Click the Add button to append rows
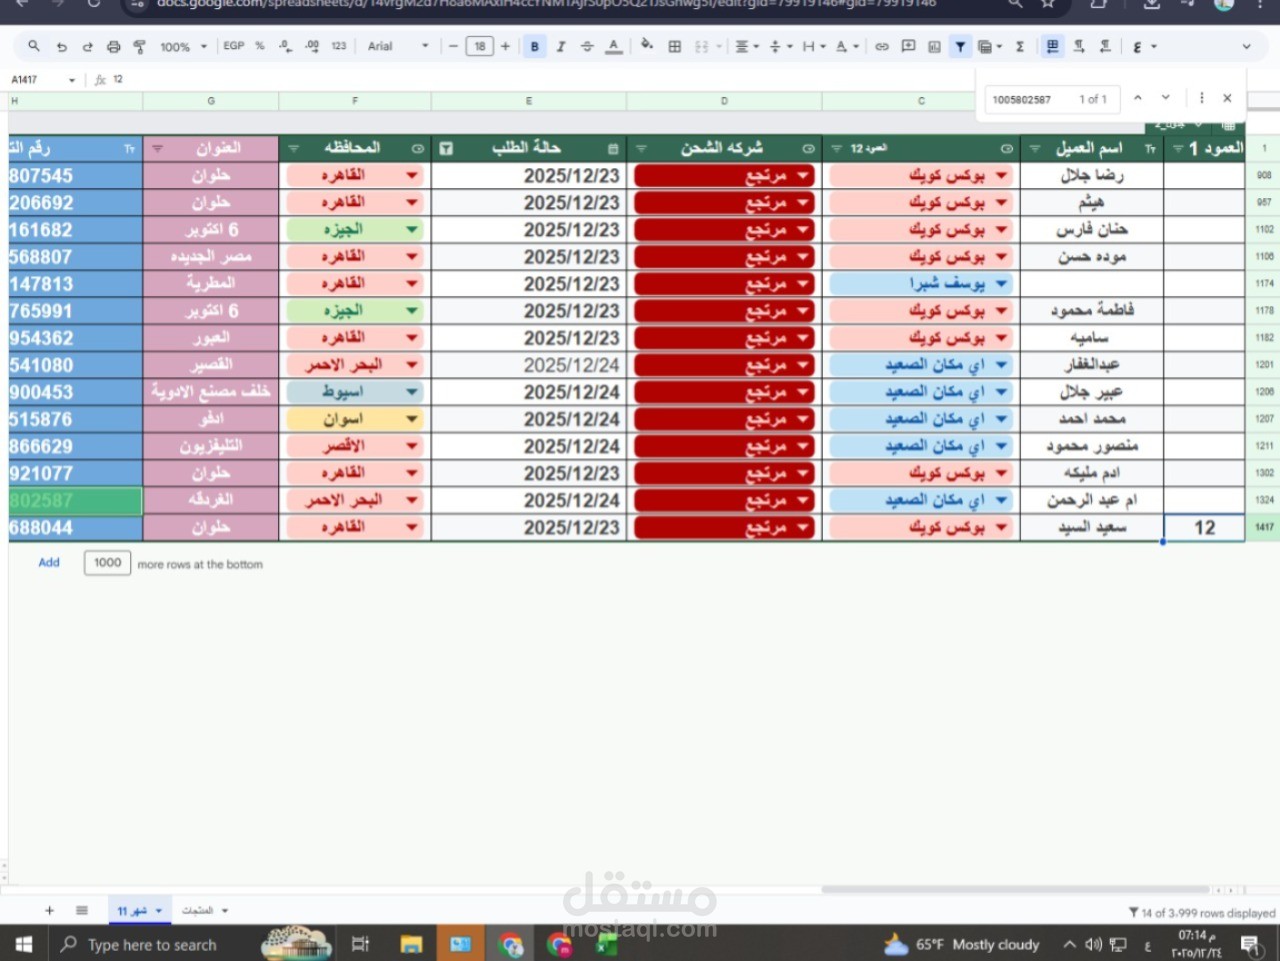The image size is (1280, 961). click(x=48, y=562)
